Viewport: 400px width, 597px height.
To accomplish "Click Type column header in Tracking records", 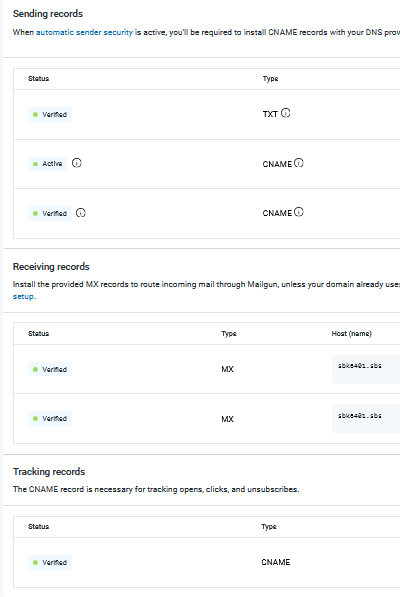I will (x=269, y=527).
